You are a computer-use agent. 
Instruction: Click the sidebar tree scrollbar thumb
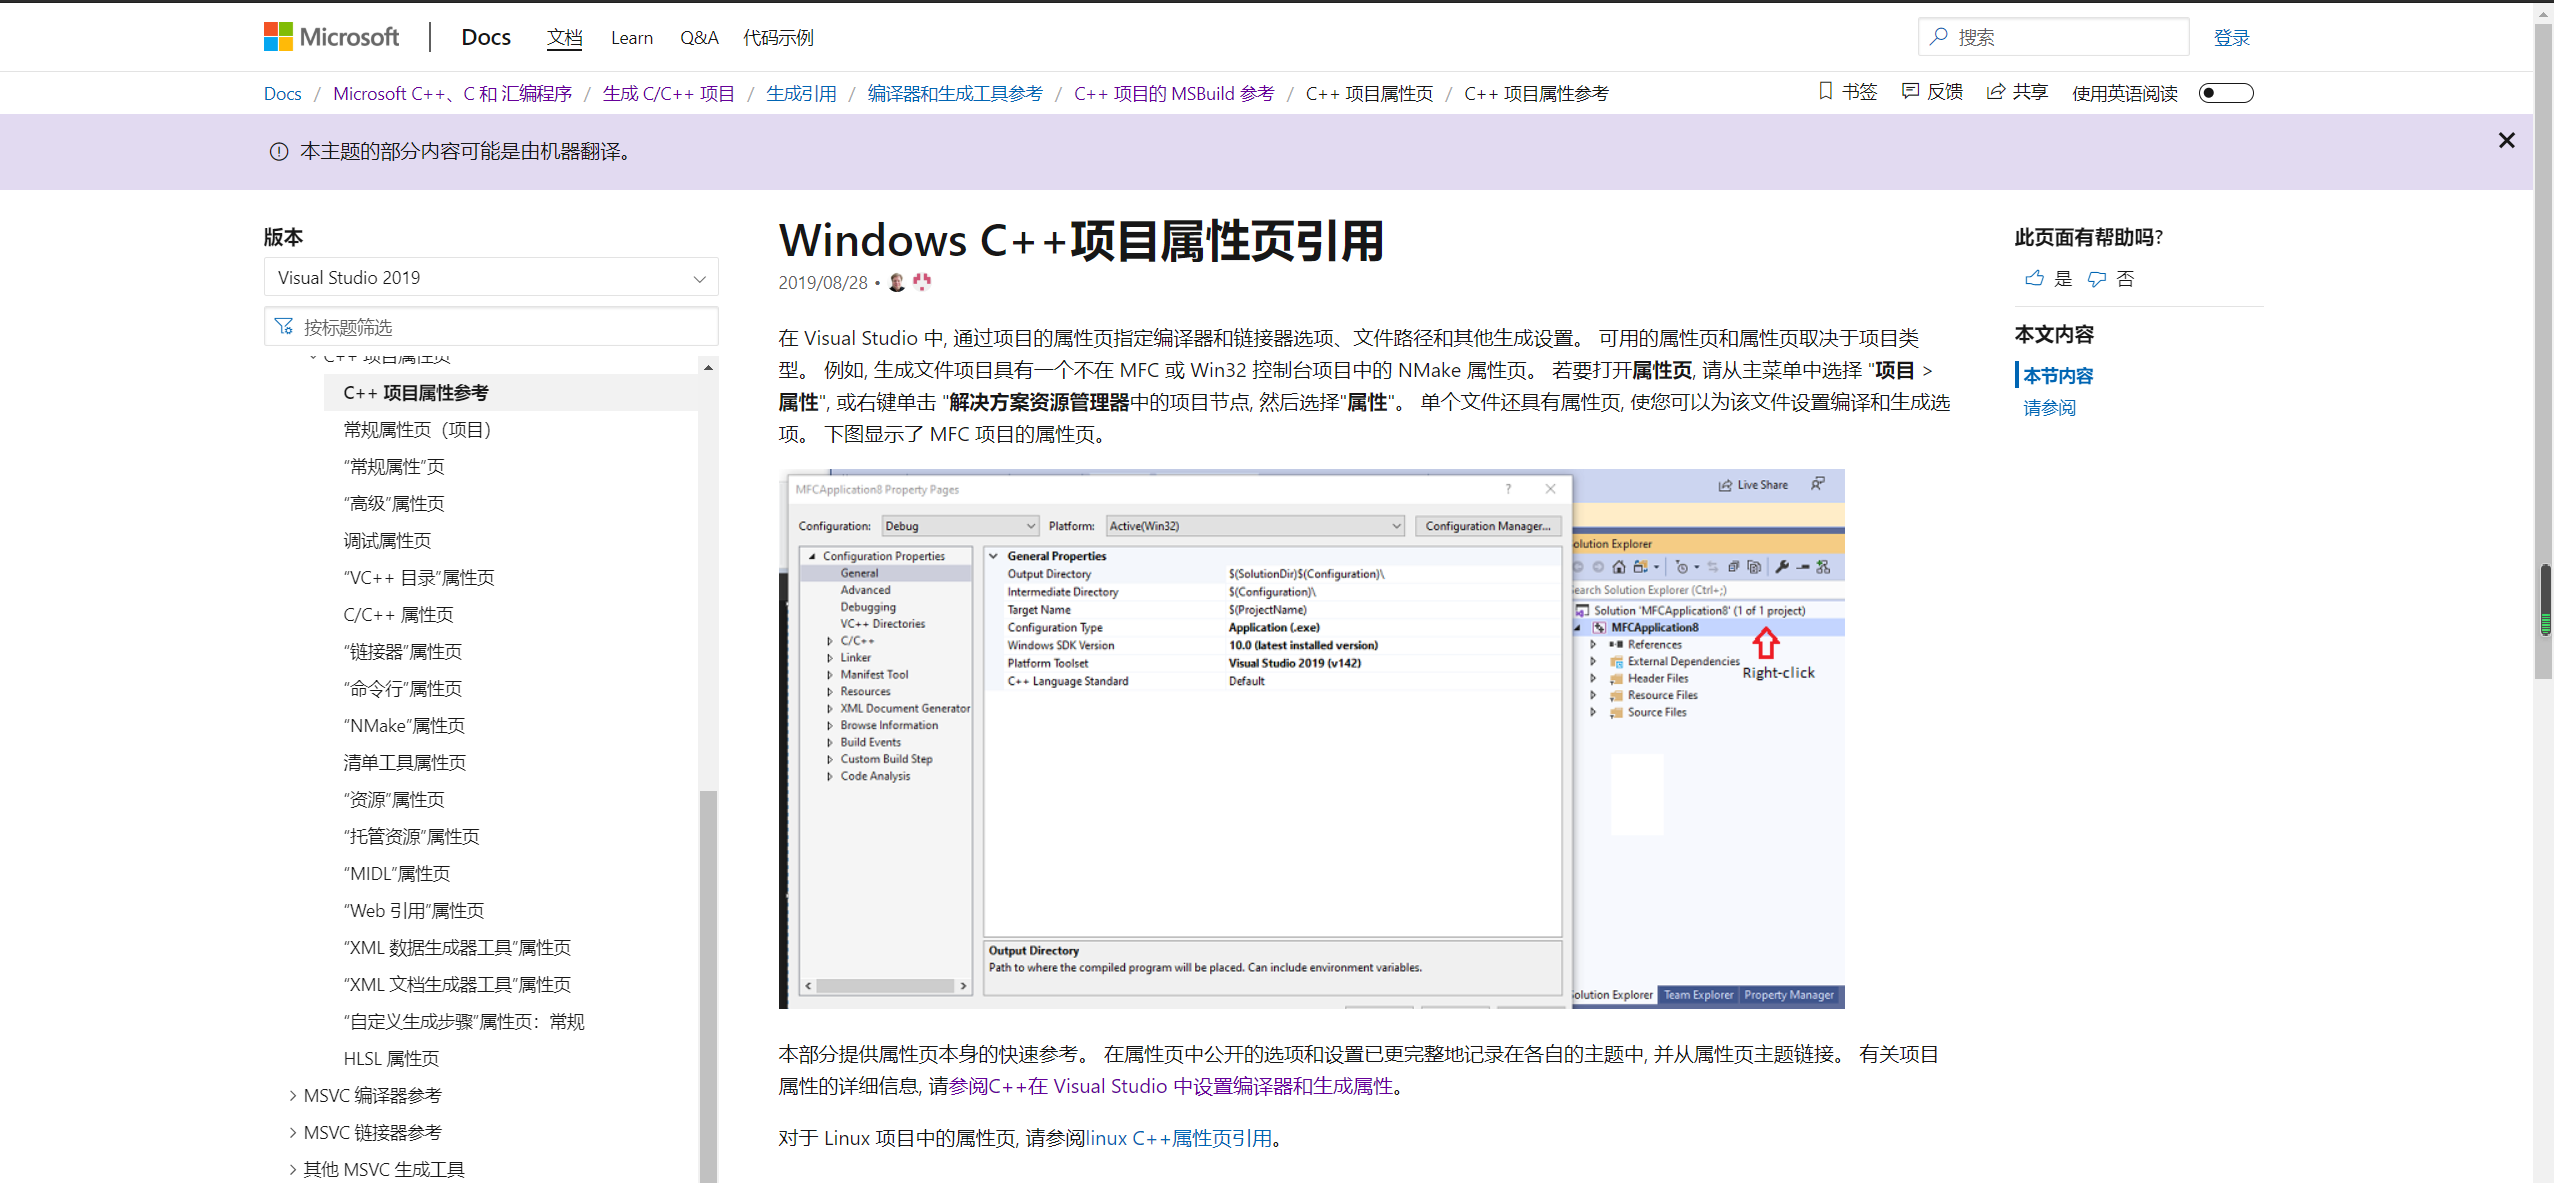[x=708, y=986]
